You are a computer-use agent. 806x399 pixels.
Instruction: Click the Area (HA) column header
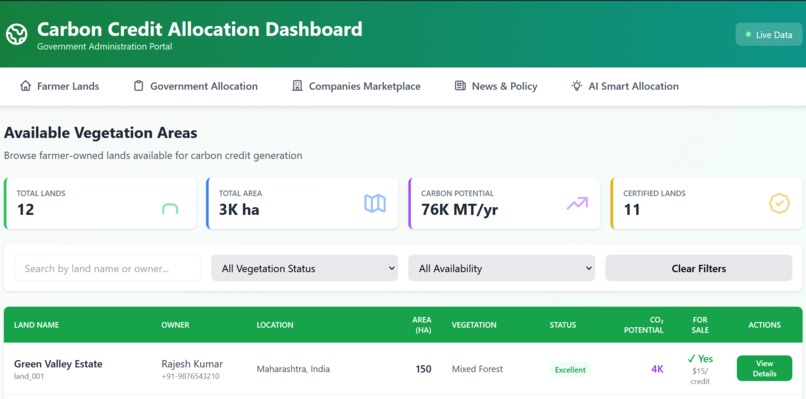click(x=422, y=325)
